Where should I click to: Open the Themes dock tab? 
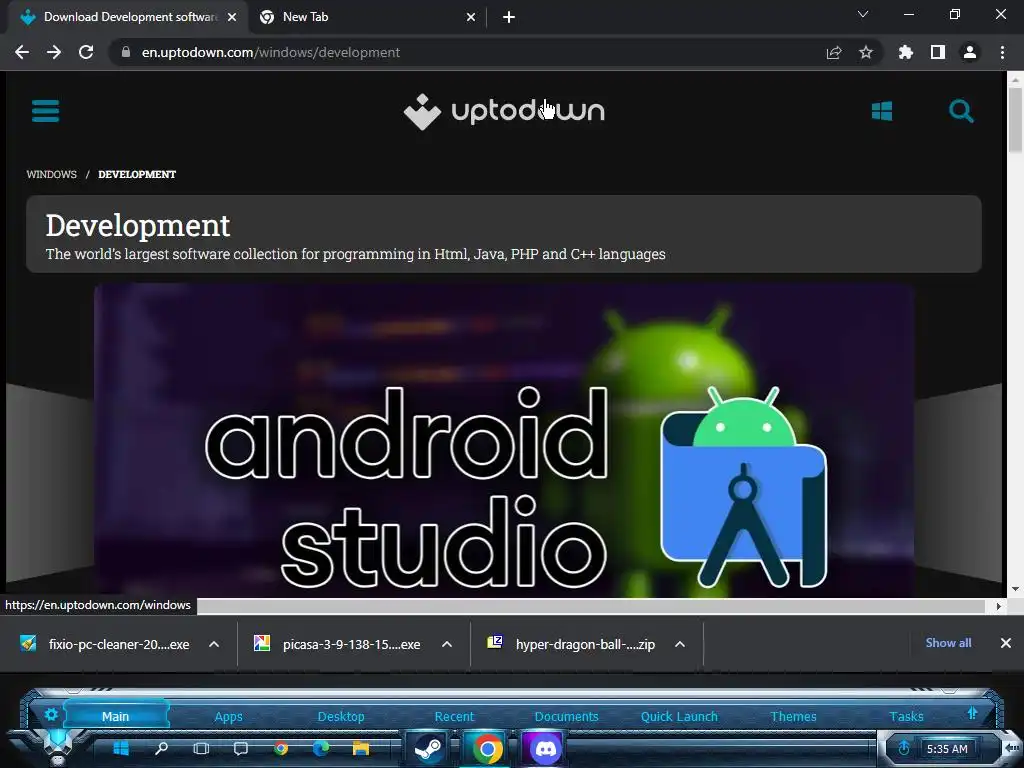pos(793,716)
